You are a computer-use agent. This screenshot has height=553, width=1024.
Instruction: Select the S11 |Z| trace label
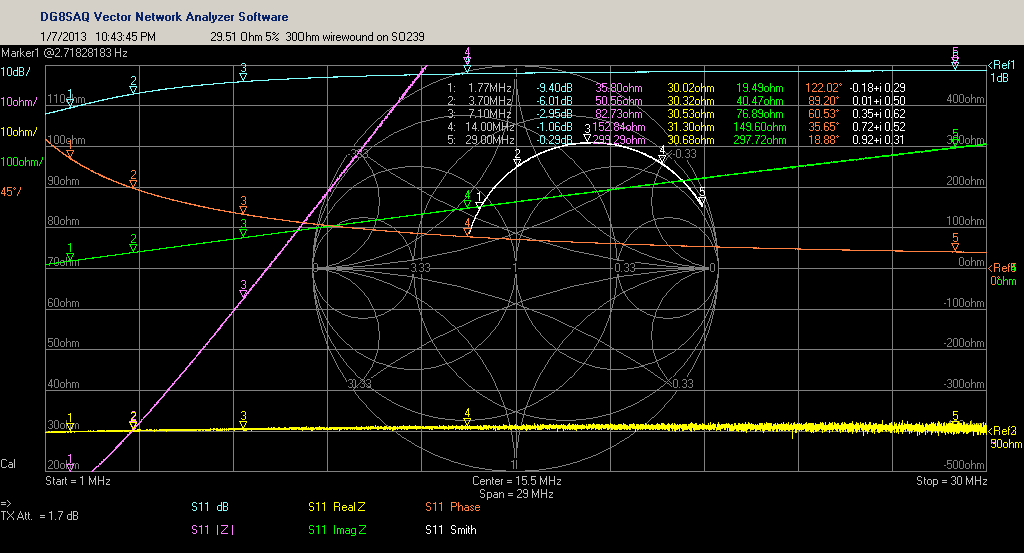(x=212, y=529)
